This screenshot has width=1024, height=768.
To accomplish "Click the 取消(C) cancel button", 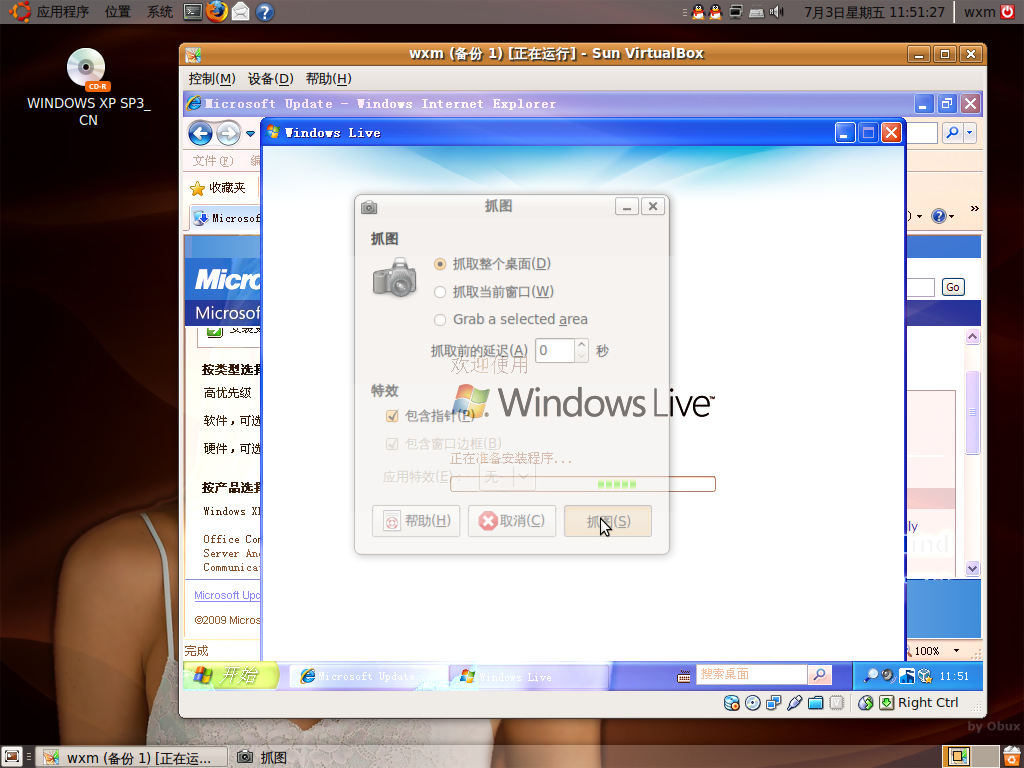I will pos(512,521).
